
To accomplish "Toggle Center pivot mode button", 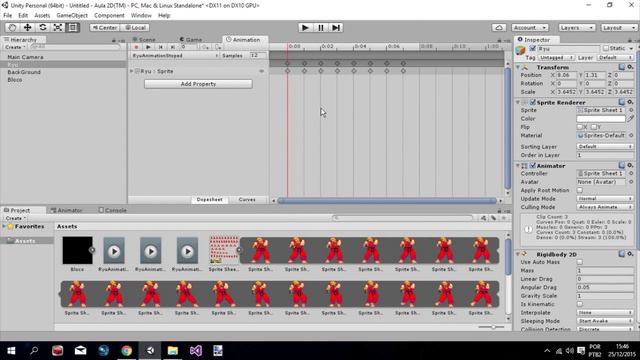I will (104, 27).
